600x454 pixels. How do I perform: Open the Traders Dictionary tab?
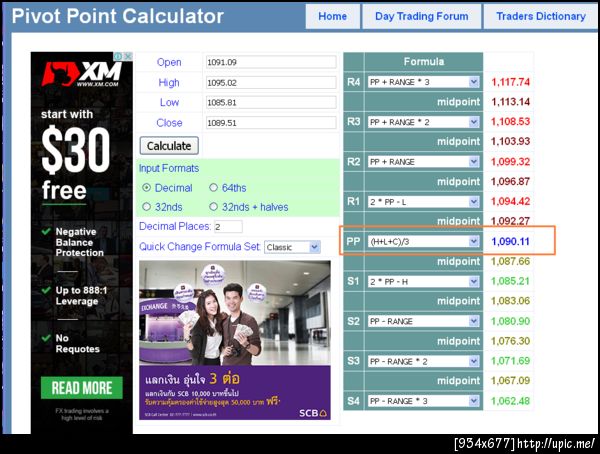pos(541,16)
